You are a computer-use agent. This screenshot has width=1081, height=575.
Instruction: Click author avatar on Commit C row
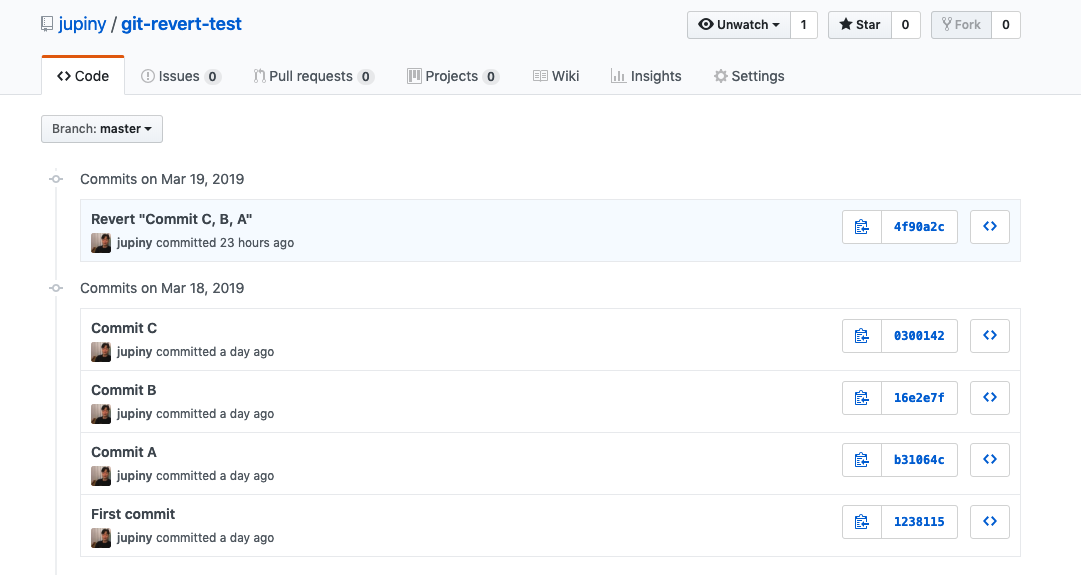click(101, 352)
